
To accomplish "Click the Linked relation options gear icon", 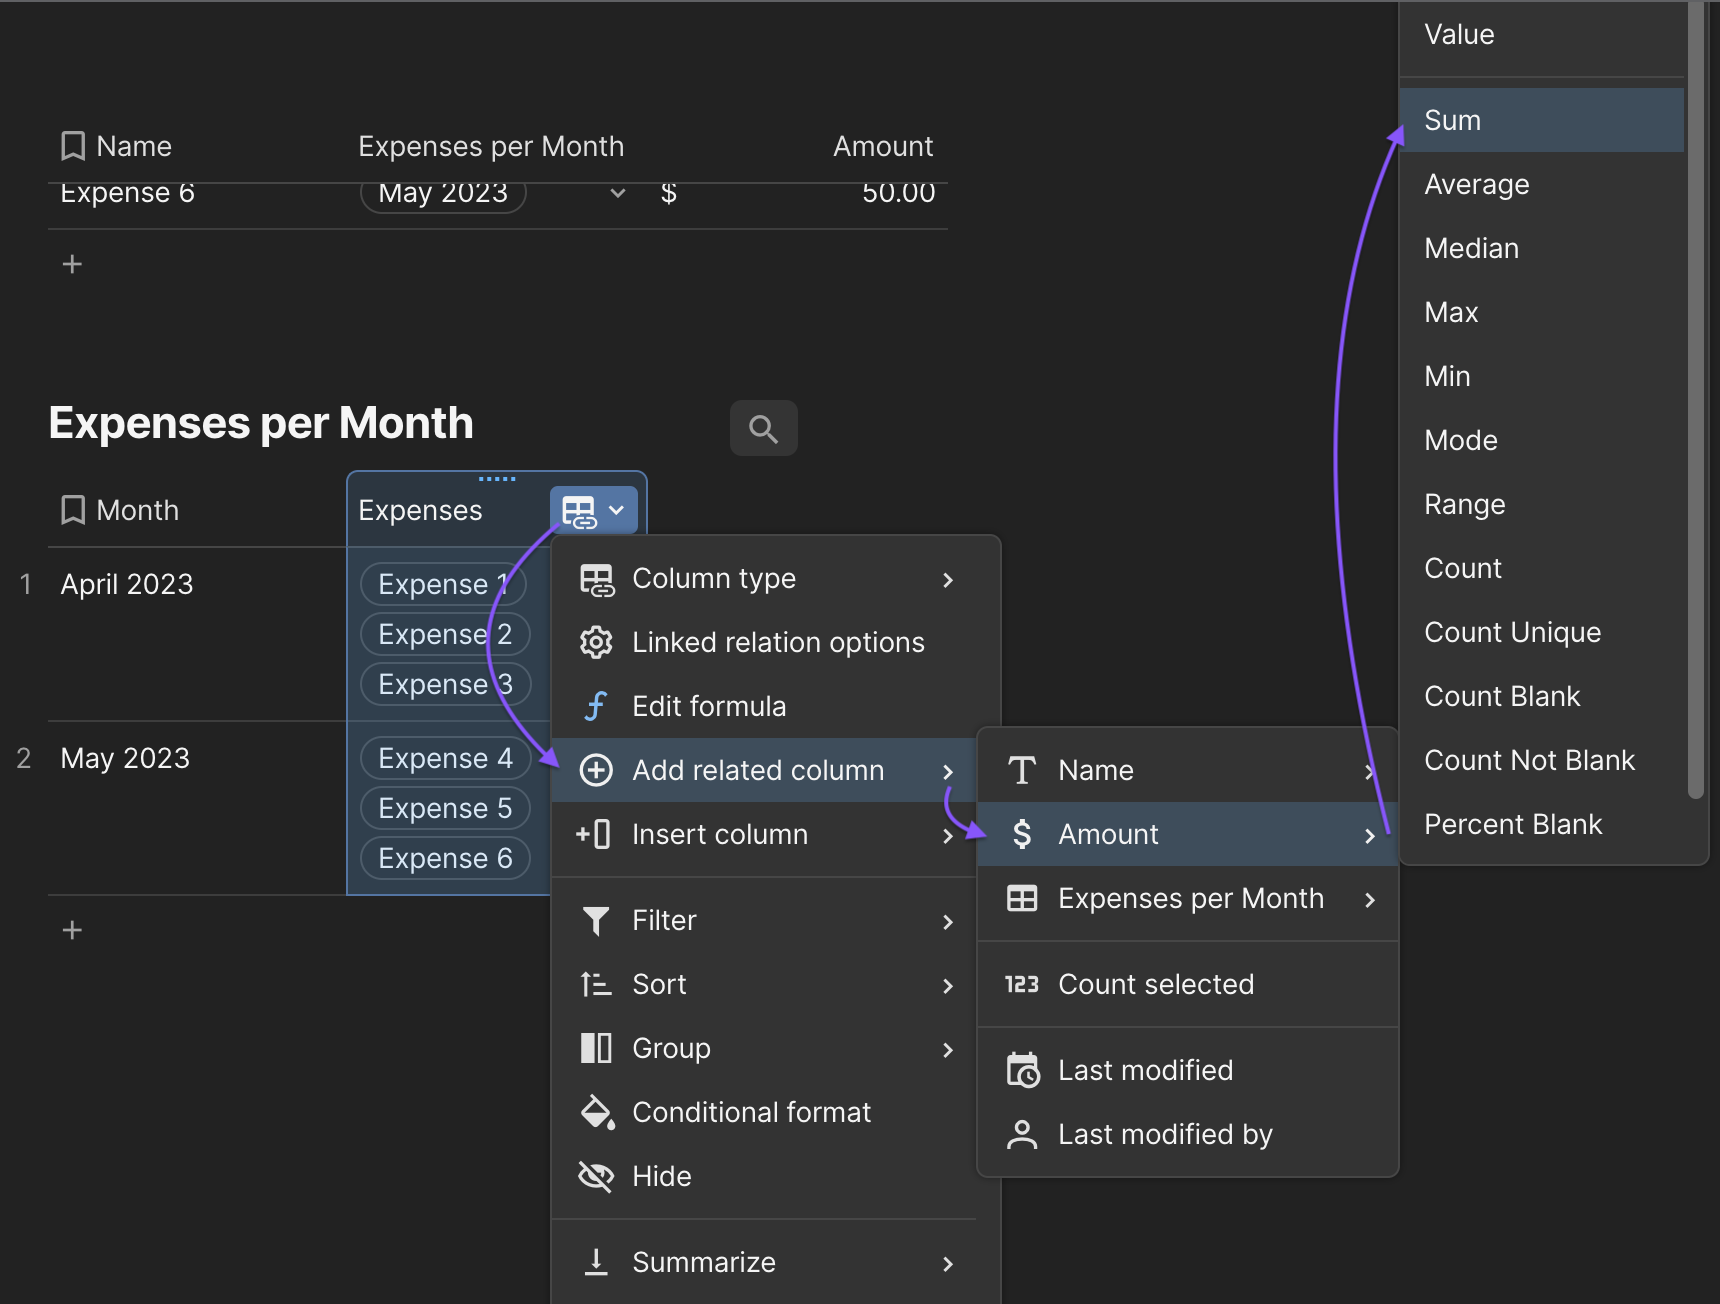I will 596,642.
